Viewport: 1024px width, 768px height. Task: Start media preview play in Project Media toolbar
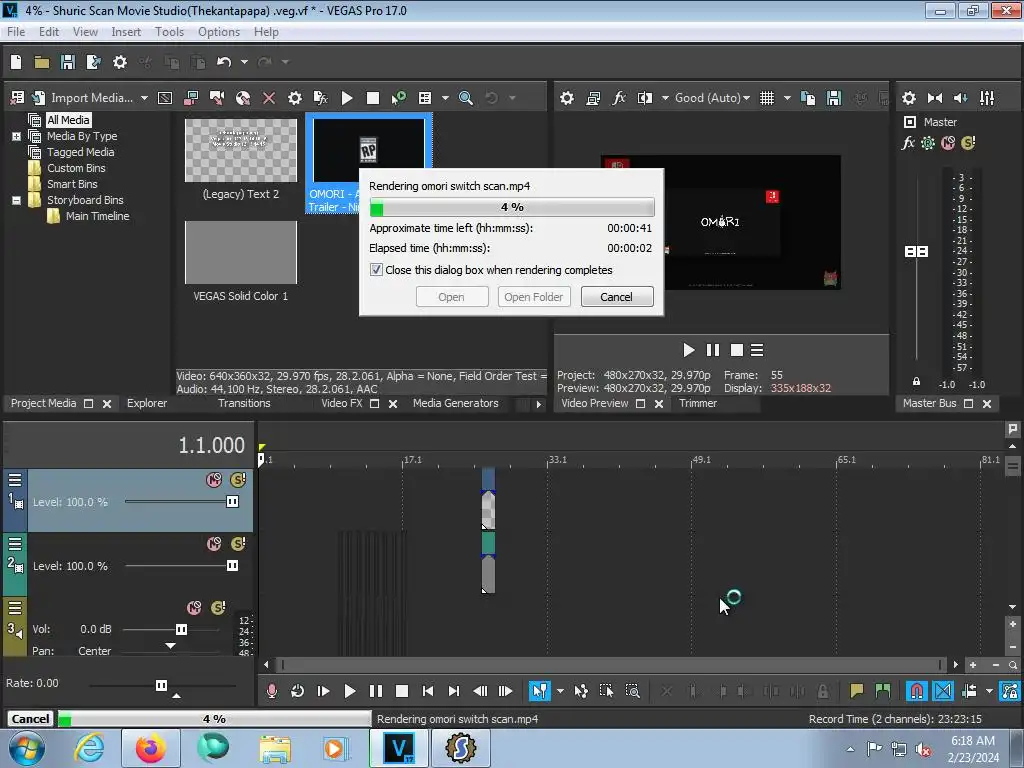(347, 98)
